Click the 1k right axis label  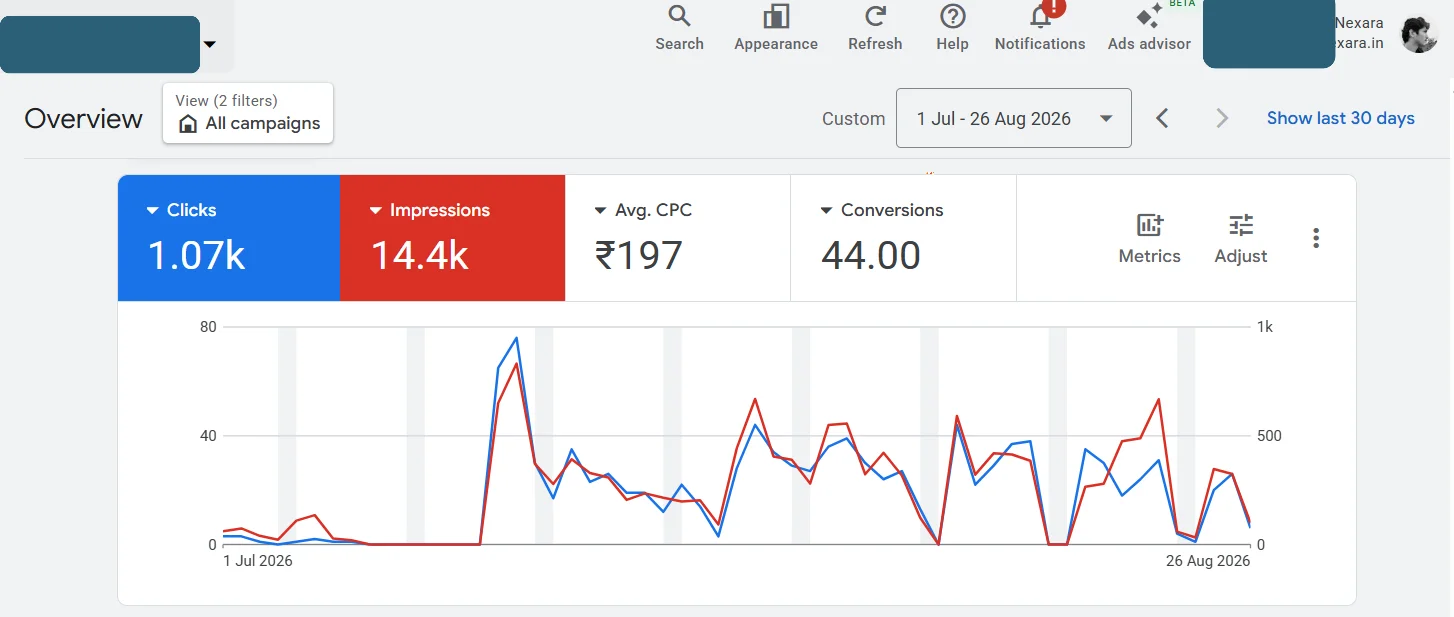click(x=1265, y=327)
